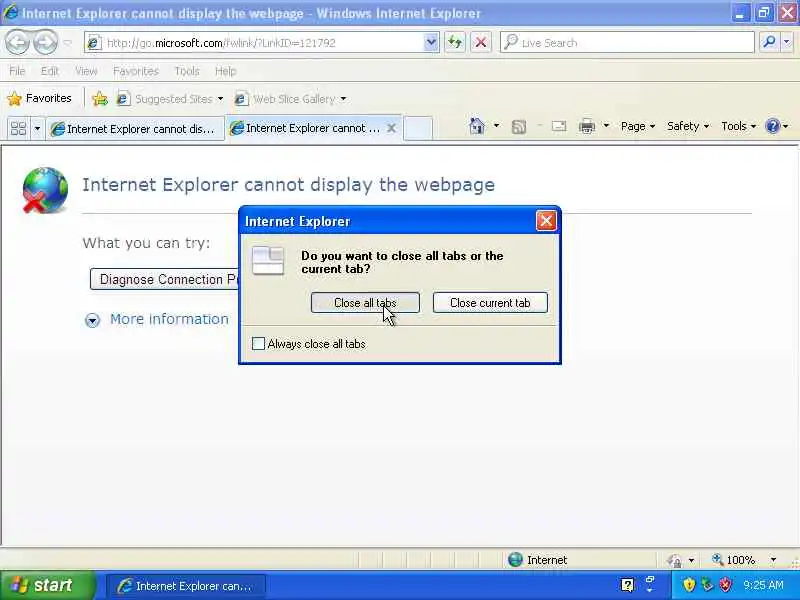This screenshot has width=800, height=600.
Task: Click the Forward navigation arrow
Action: coord(45,42)
